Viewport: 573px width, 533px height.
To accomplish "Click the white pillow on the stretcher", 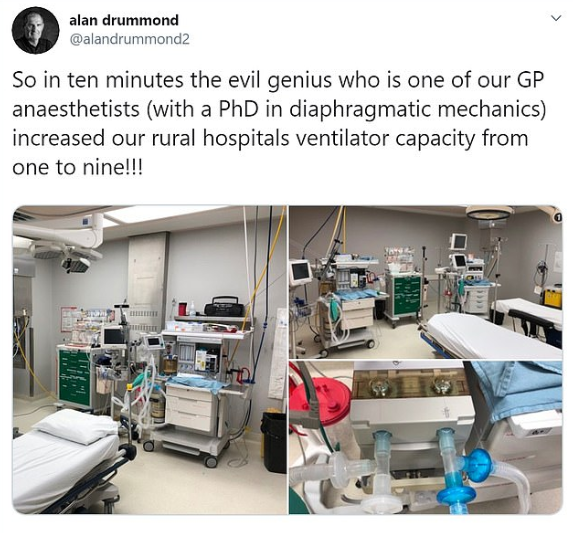I will coord(76,426).
